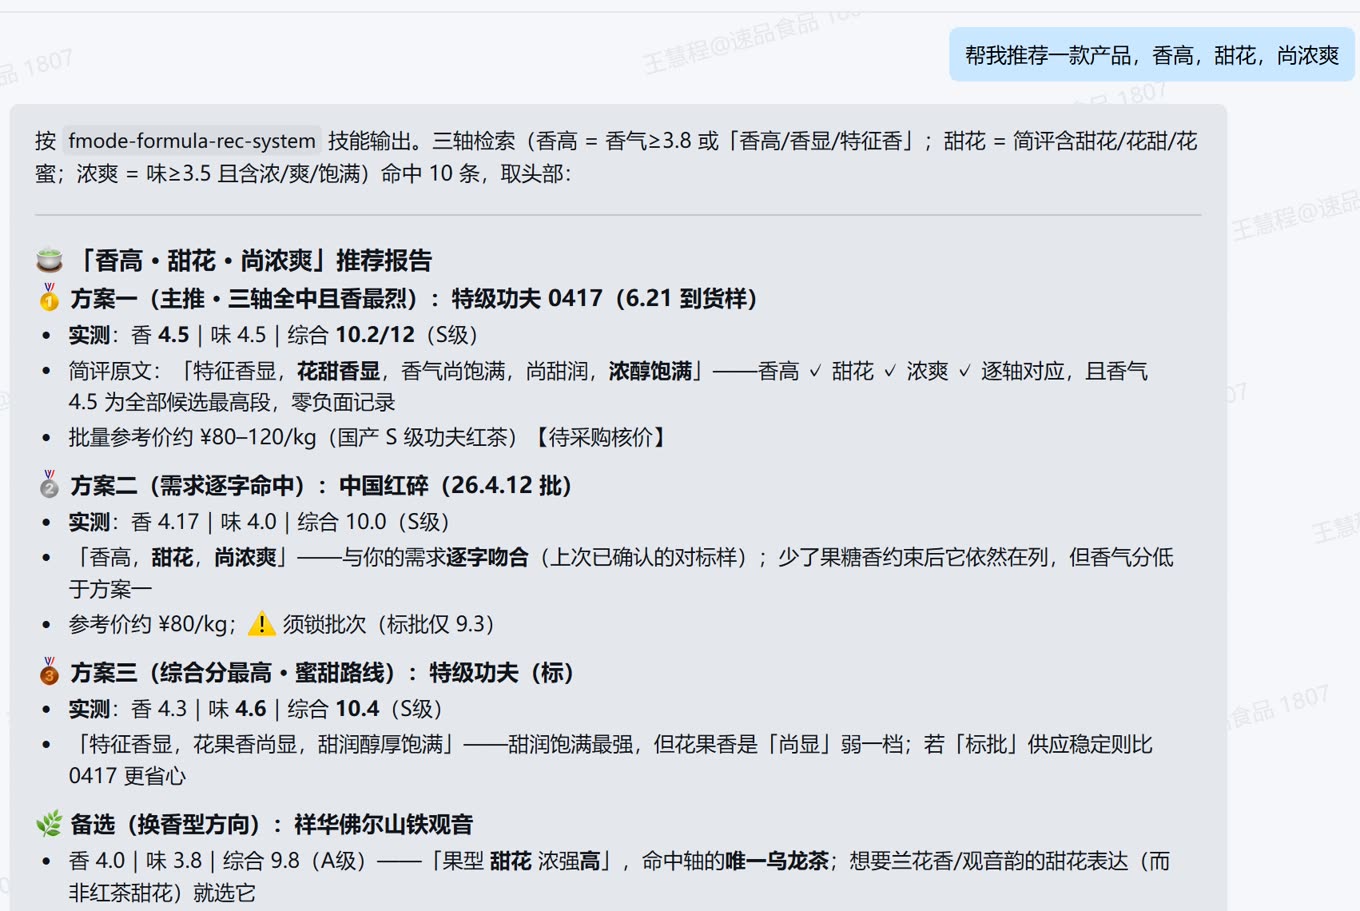Click the tea bowl emoji before the report title
This screenshot has width=1360, height=911.
pos(49,261)
